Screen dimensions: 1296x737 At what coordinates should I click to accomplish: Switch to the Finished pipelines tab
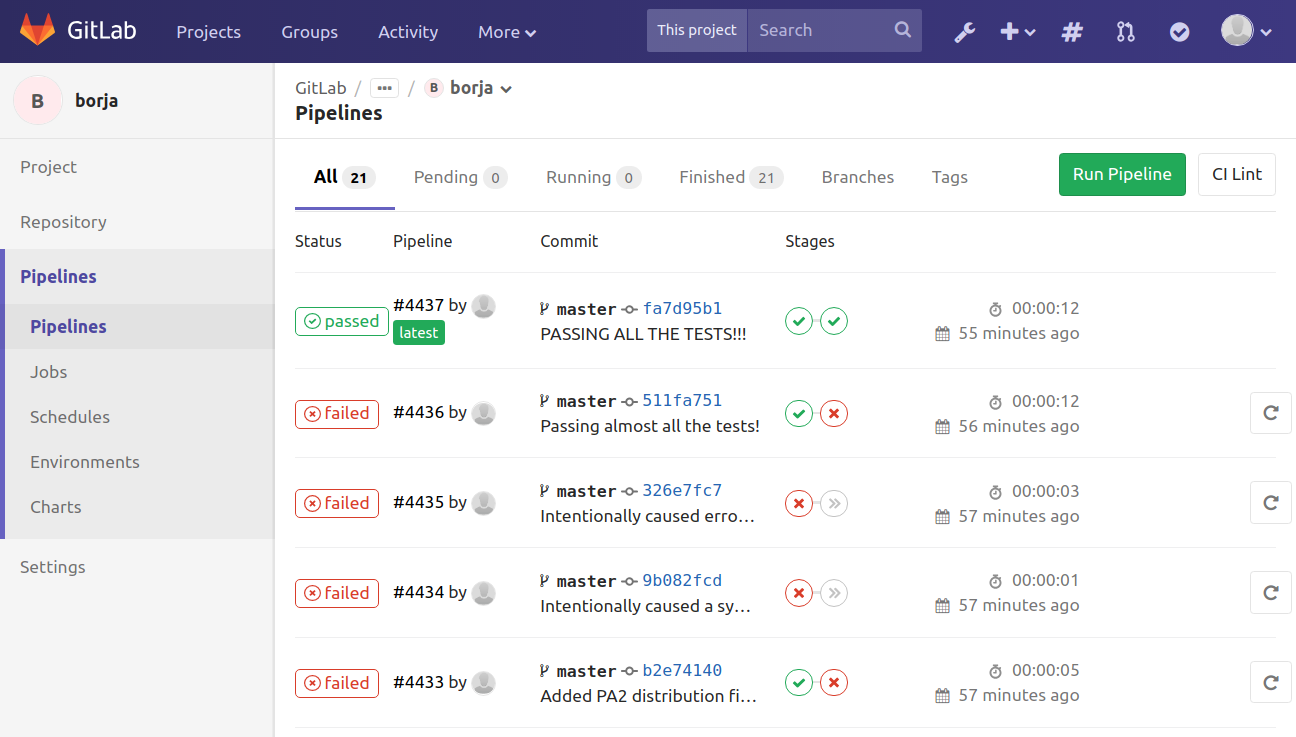(730, 177)
